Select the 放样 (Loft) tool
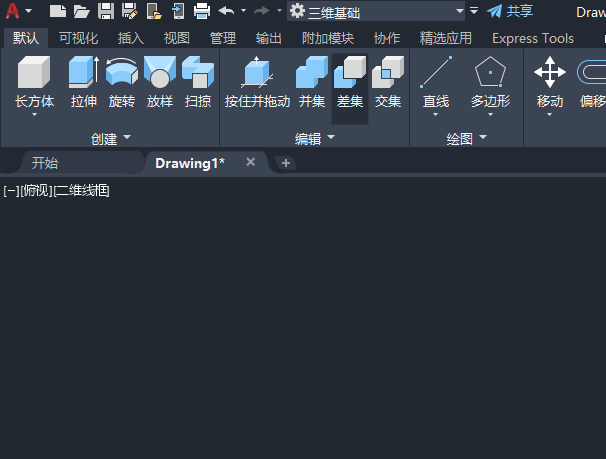This screenshot has width=606, height=459. click(160, 82)
